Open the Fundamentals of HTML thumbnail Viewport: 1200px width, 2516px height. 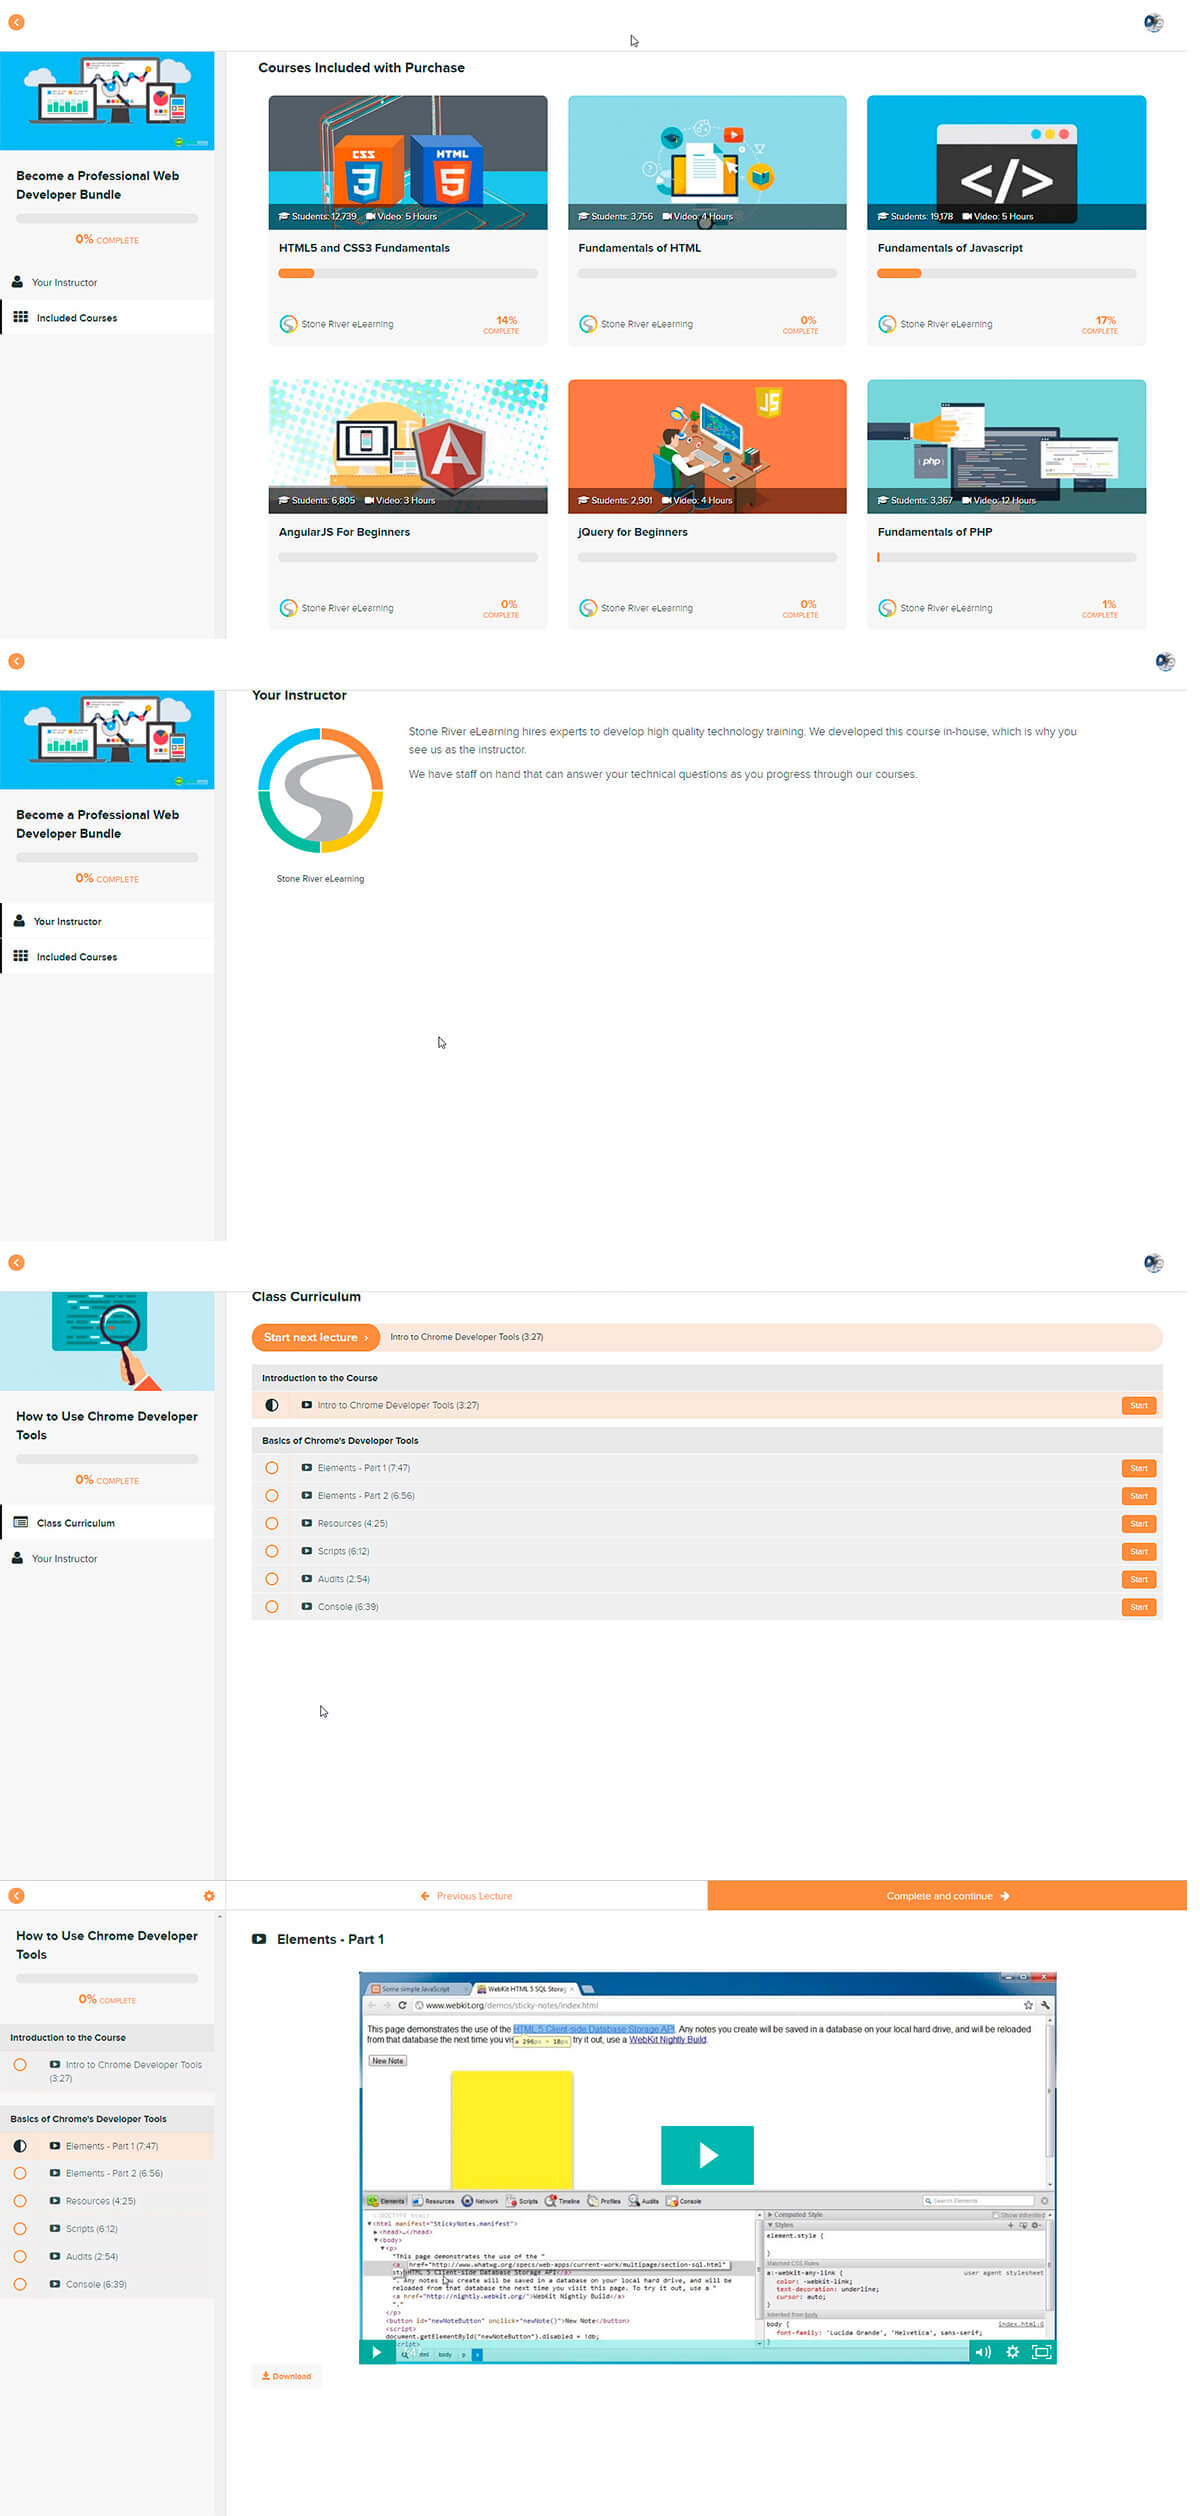click(707, 162)
